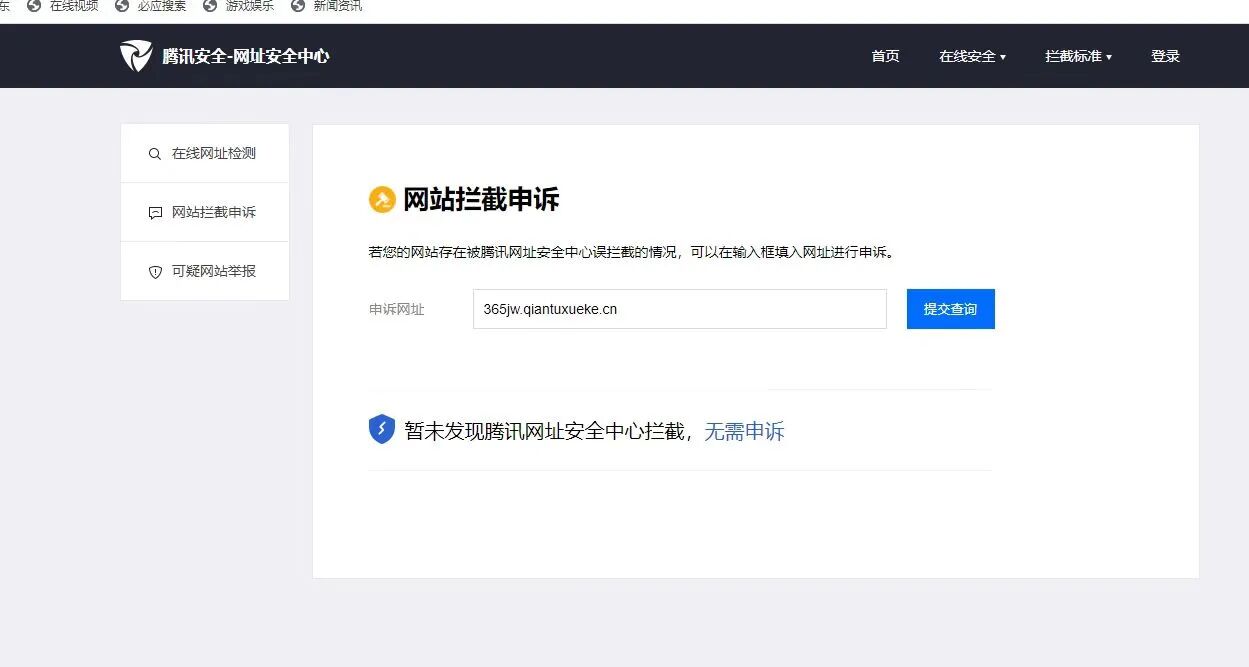Click the blue shield icon in result message
This screenshot has height=667, width=1249.
[382, 430]
